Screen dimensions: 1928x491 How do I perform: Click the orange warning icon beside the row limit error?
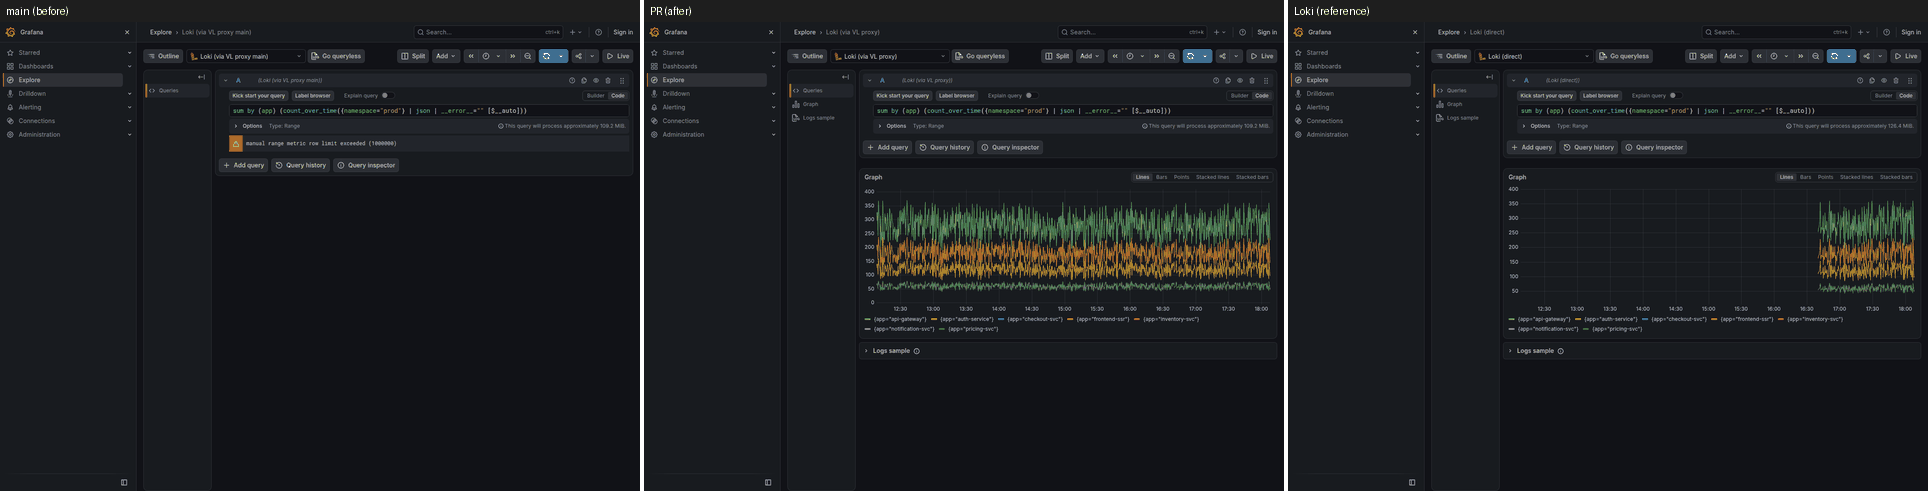click(x=236, y=143)
